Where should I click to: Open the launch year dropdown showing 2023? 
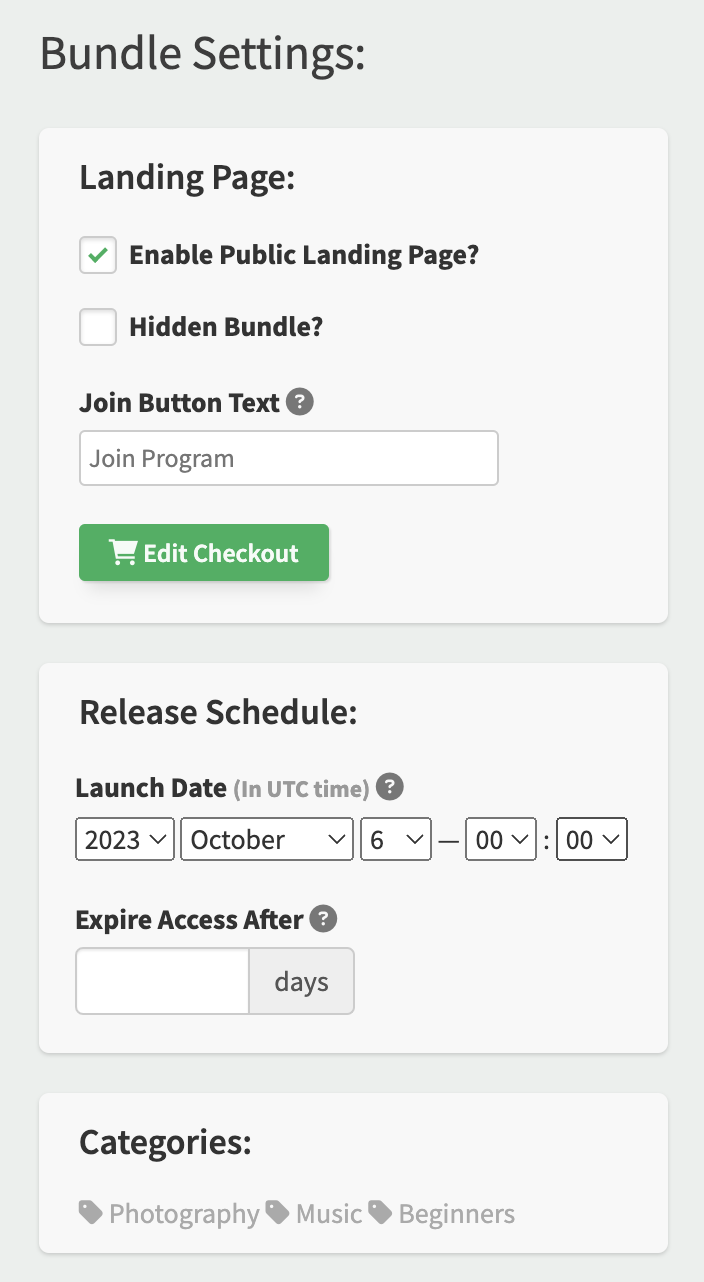[x=125, y=840]
